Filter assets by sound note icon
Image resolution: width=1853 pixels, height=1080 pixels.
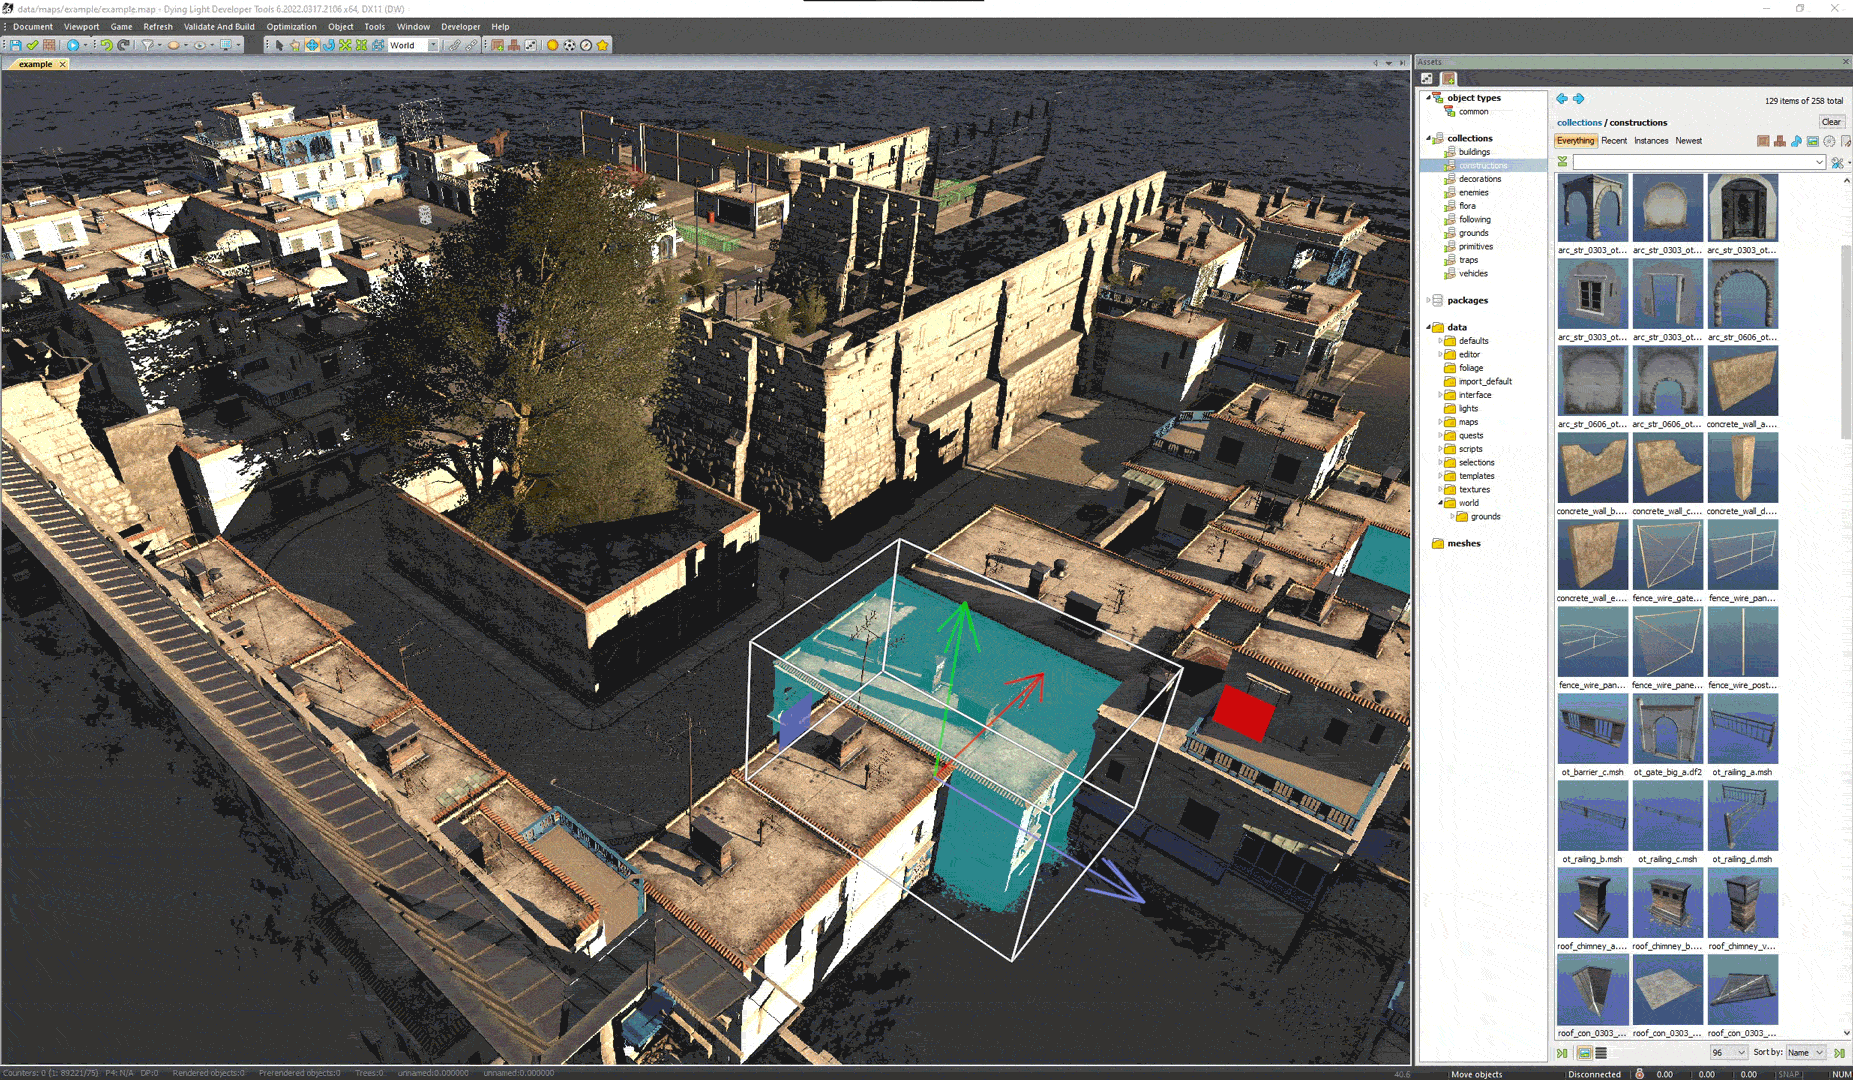coord(1796,141)
